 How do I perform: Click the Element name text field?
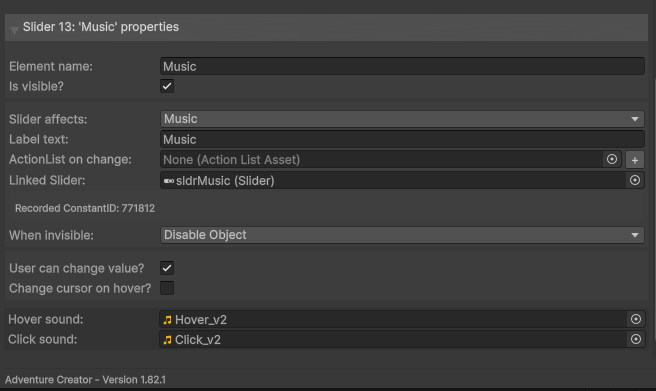402,66
